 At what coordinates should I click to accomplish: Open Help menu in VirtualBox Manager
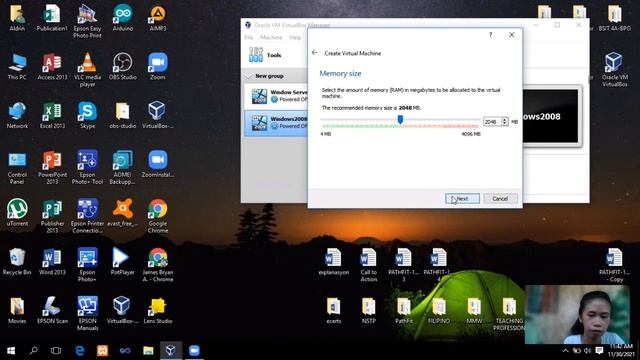pos(295,37)
